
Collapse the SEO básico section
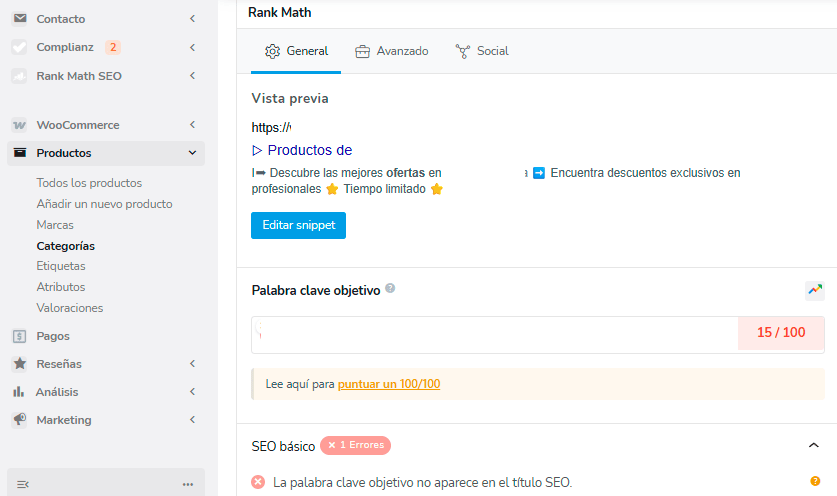[x=814, y=445]
